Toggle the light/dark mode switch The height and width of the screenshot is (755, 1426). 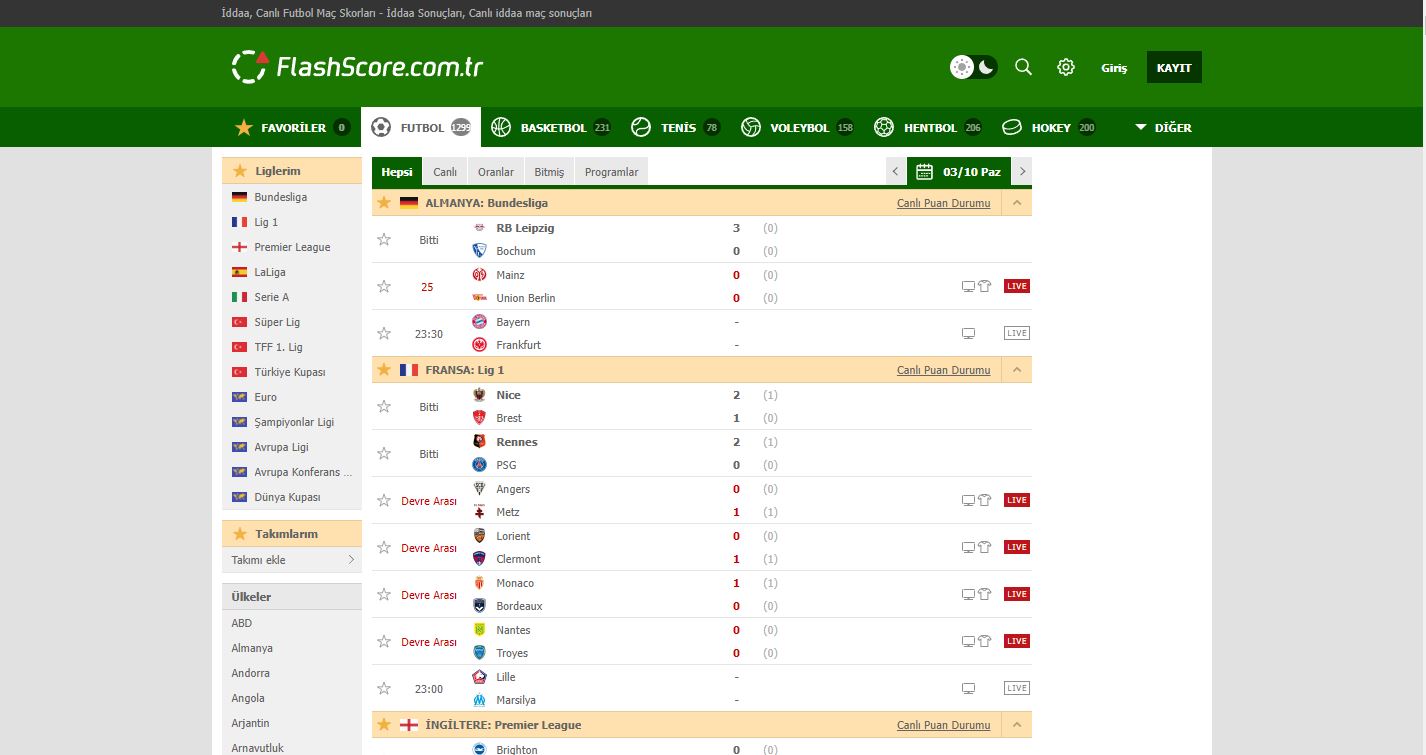click(x=973, y=67)
